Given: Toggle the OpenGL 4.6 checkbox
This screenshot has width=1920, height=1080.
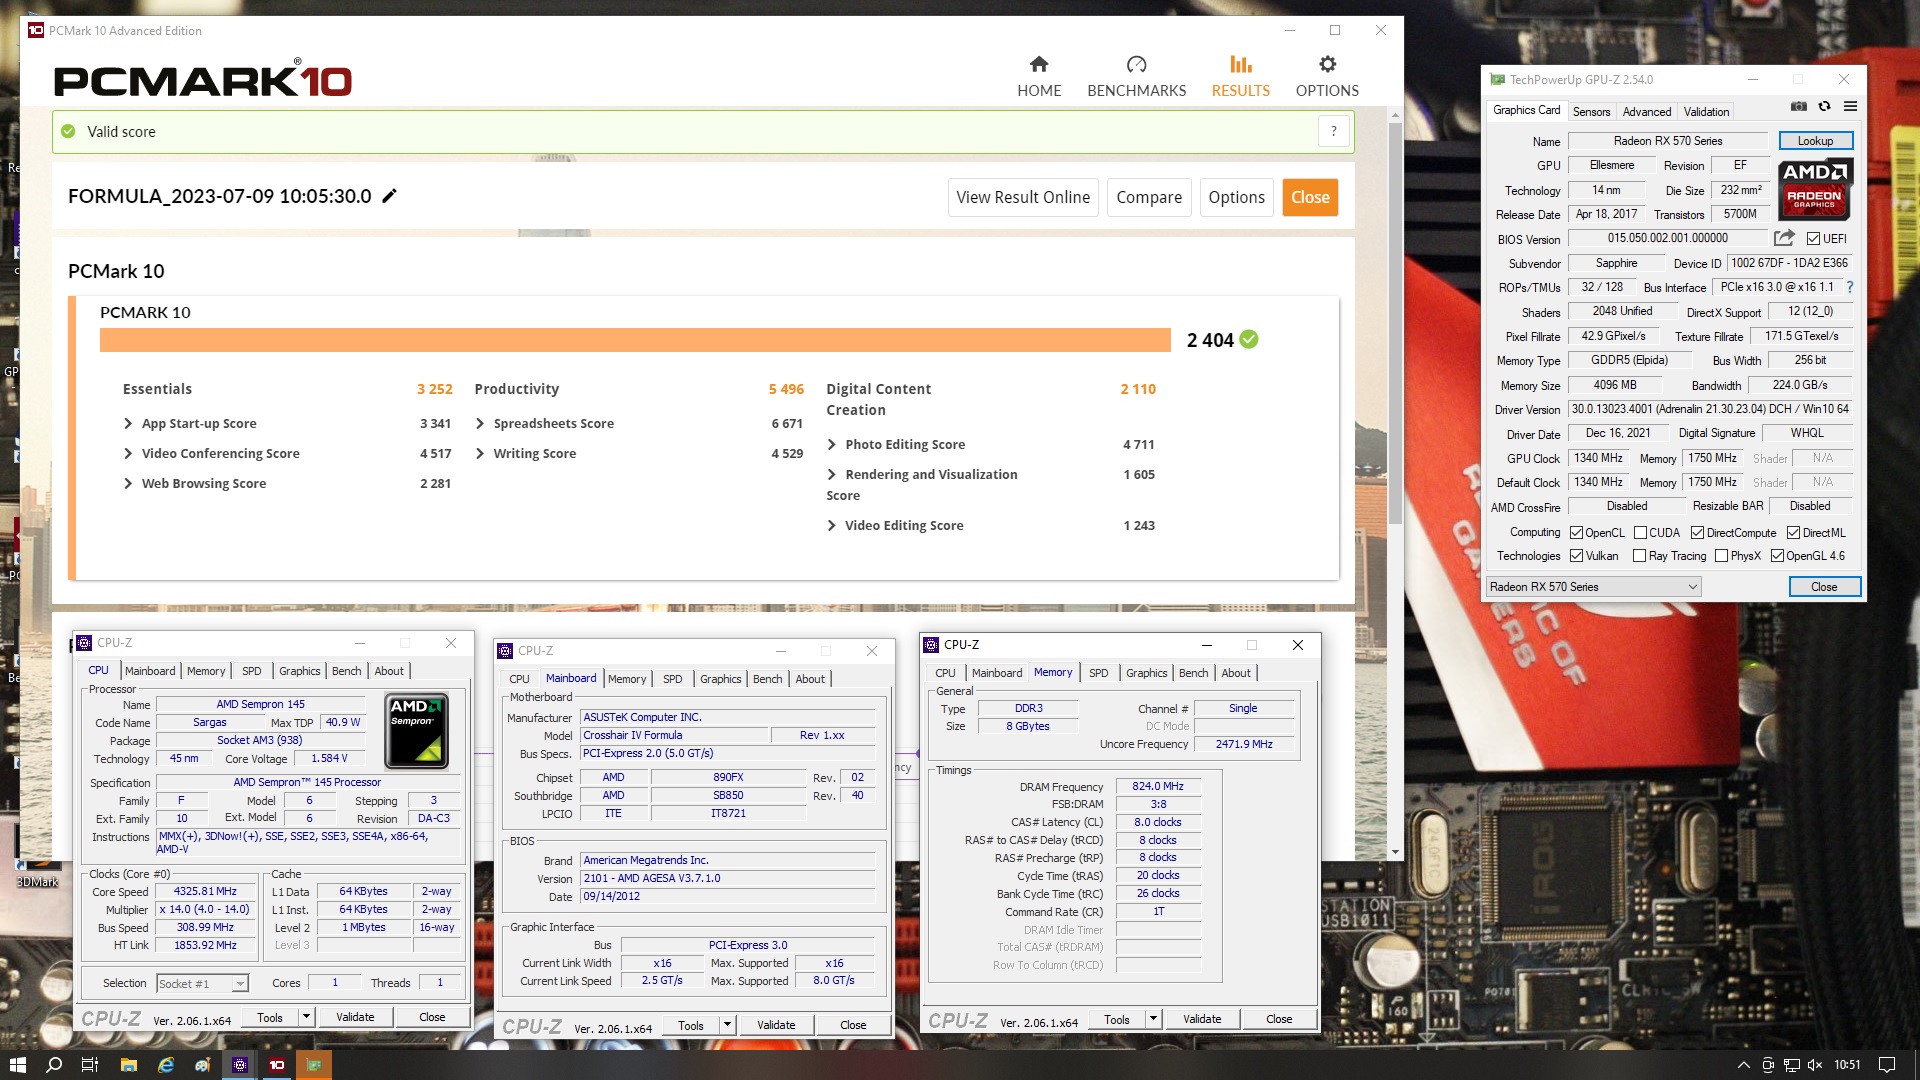Looking at the screenshot, I should [x=1777, y=556].
